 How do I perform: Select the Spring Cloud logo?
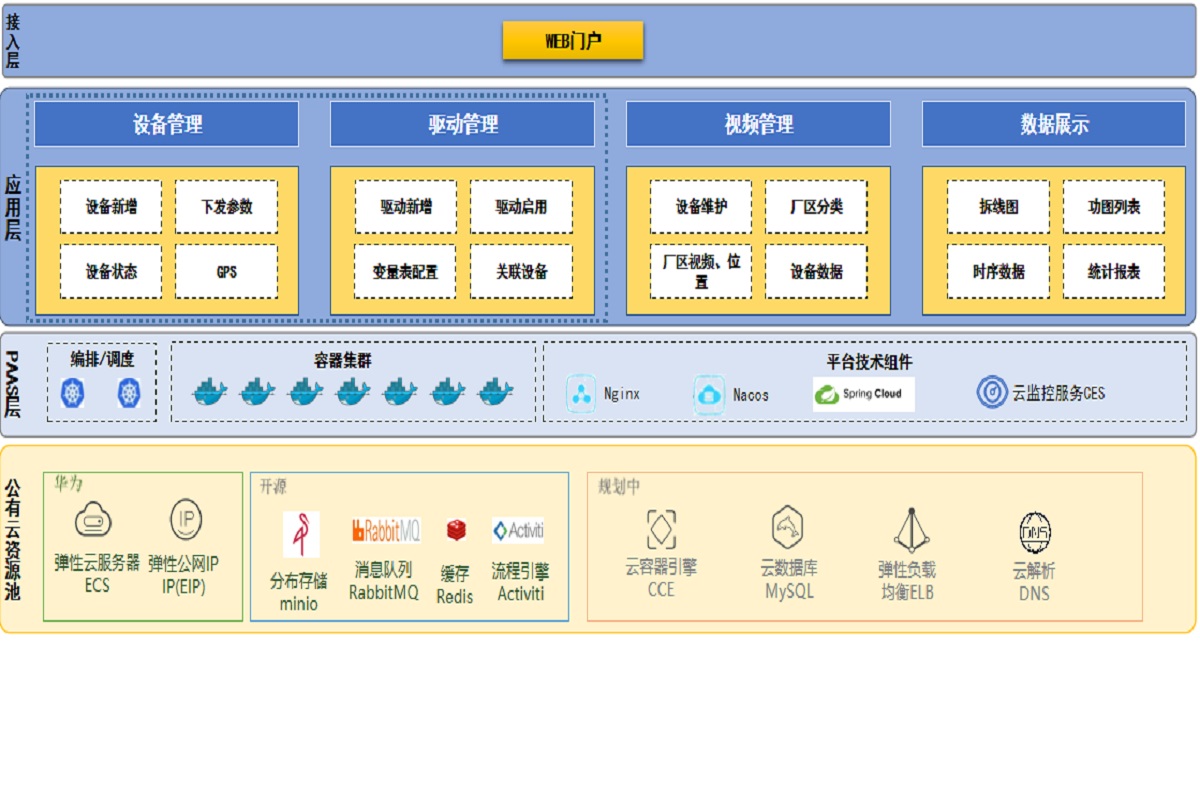coord(864,394)
